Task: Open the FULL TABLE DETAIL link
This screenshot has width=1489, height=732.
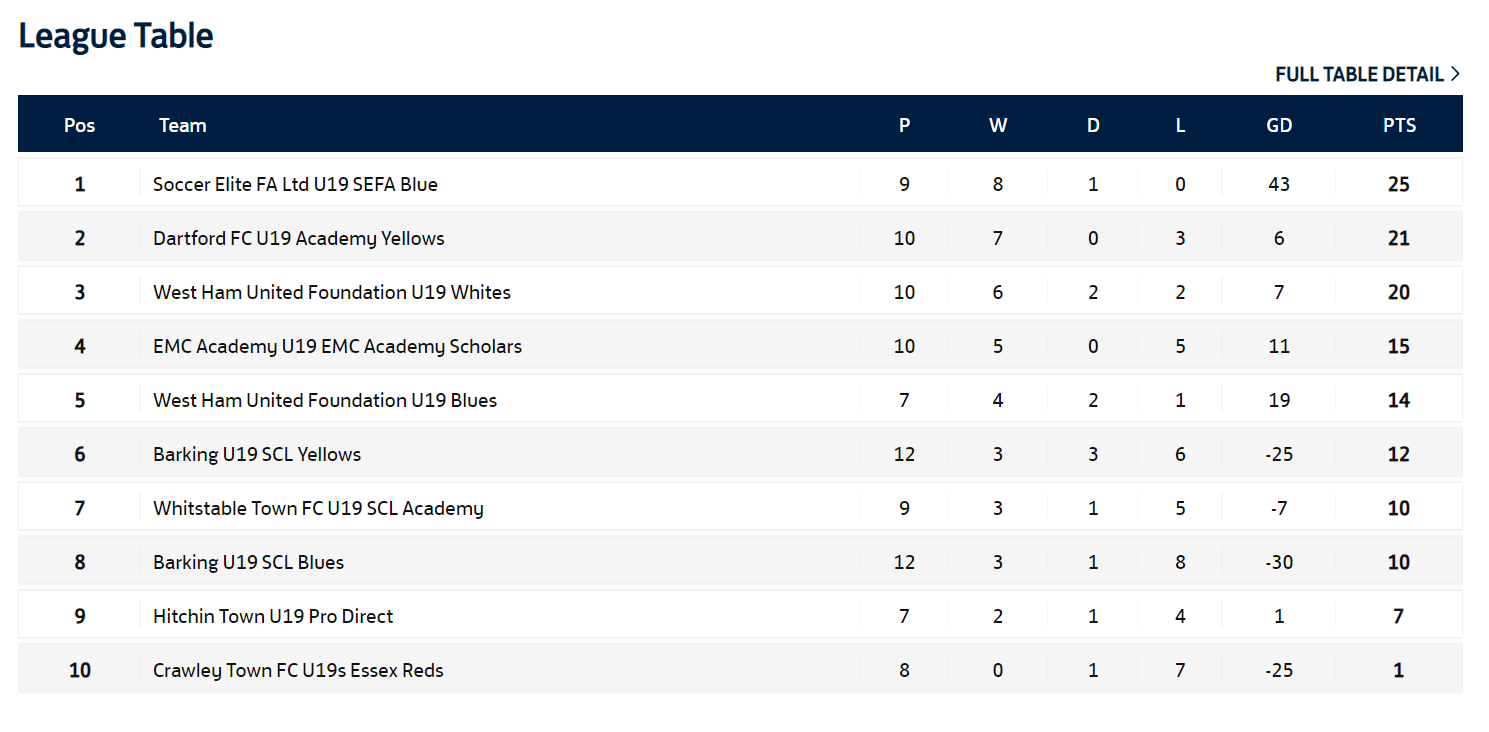Action: tap(1359, 74)
